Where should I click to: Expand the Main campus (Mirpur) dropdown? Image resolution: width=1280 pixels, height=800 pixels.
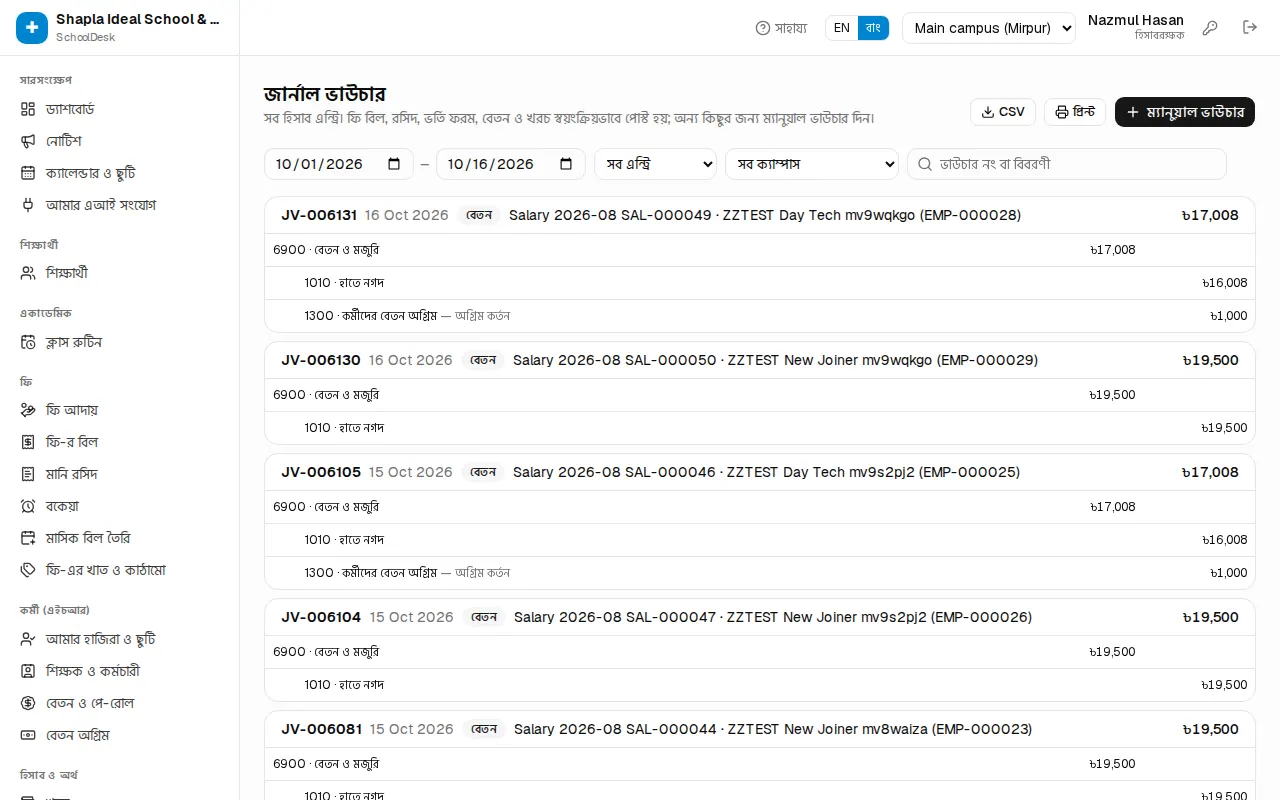pyautogui.click(x=988, y=28)
